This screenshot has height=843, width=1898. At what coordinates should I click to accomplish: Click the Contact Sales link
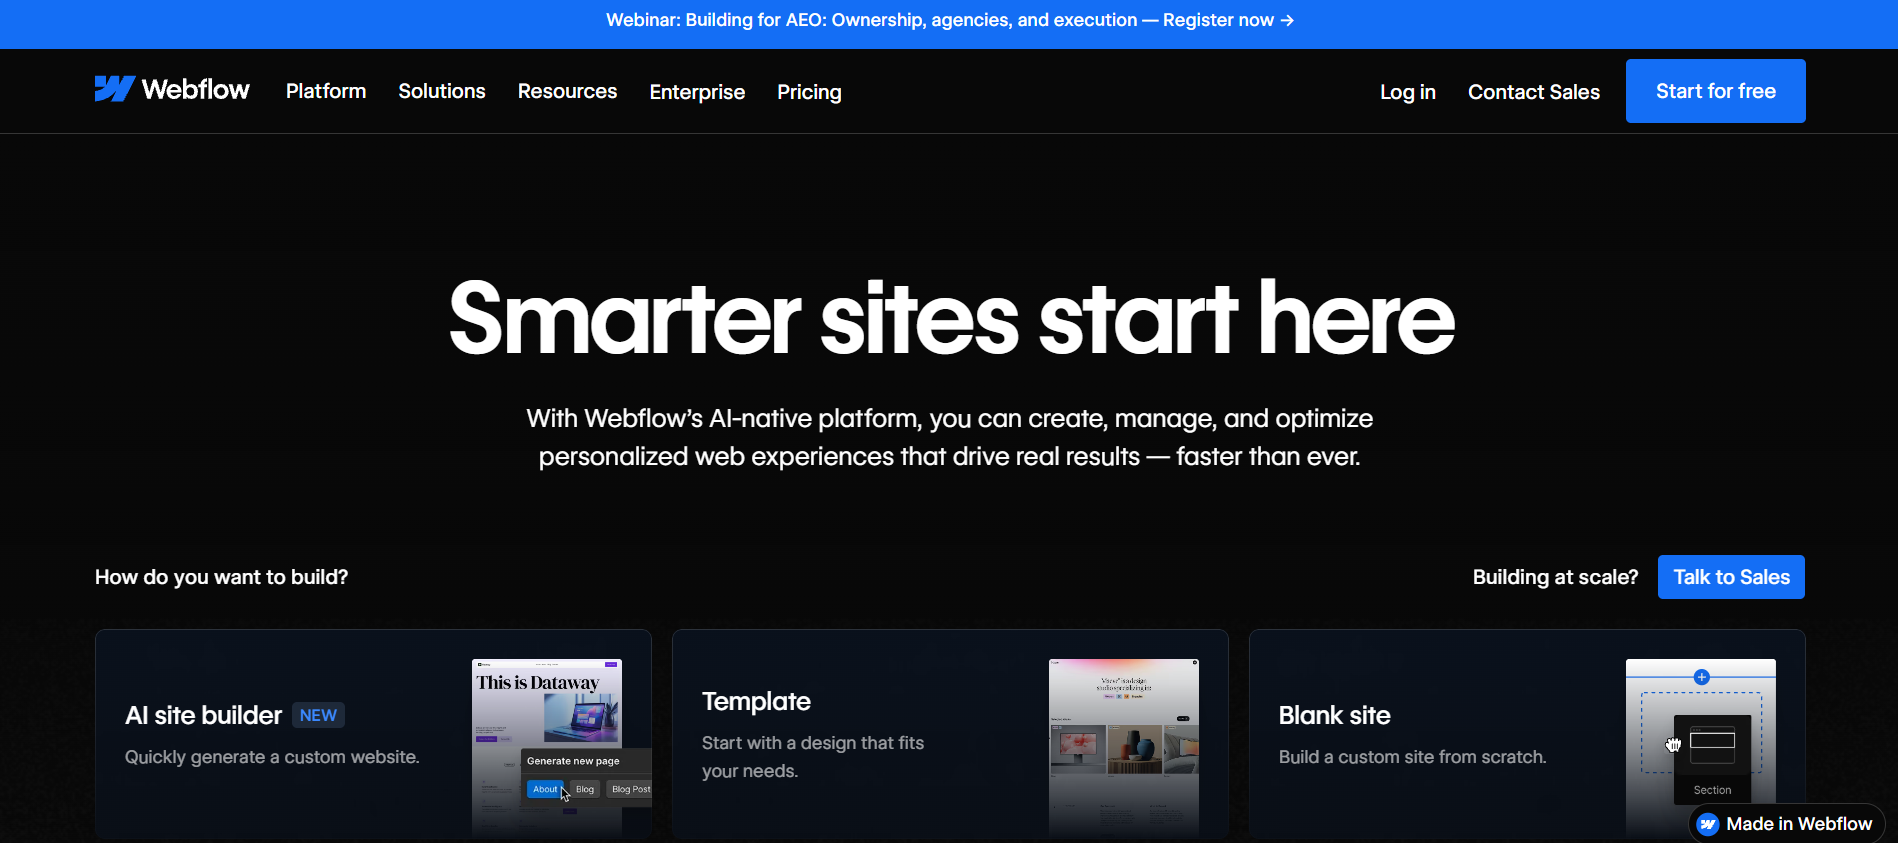[1533, 92]
